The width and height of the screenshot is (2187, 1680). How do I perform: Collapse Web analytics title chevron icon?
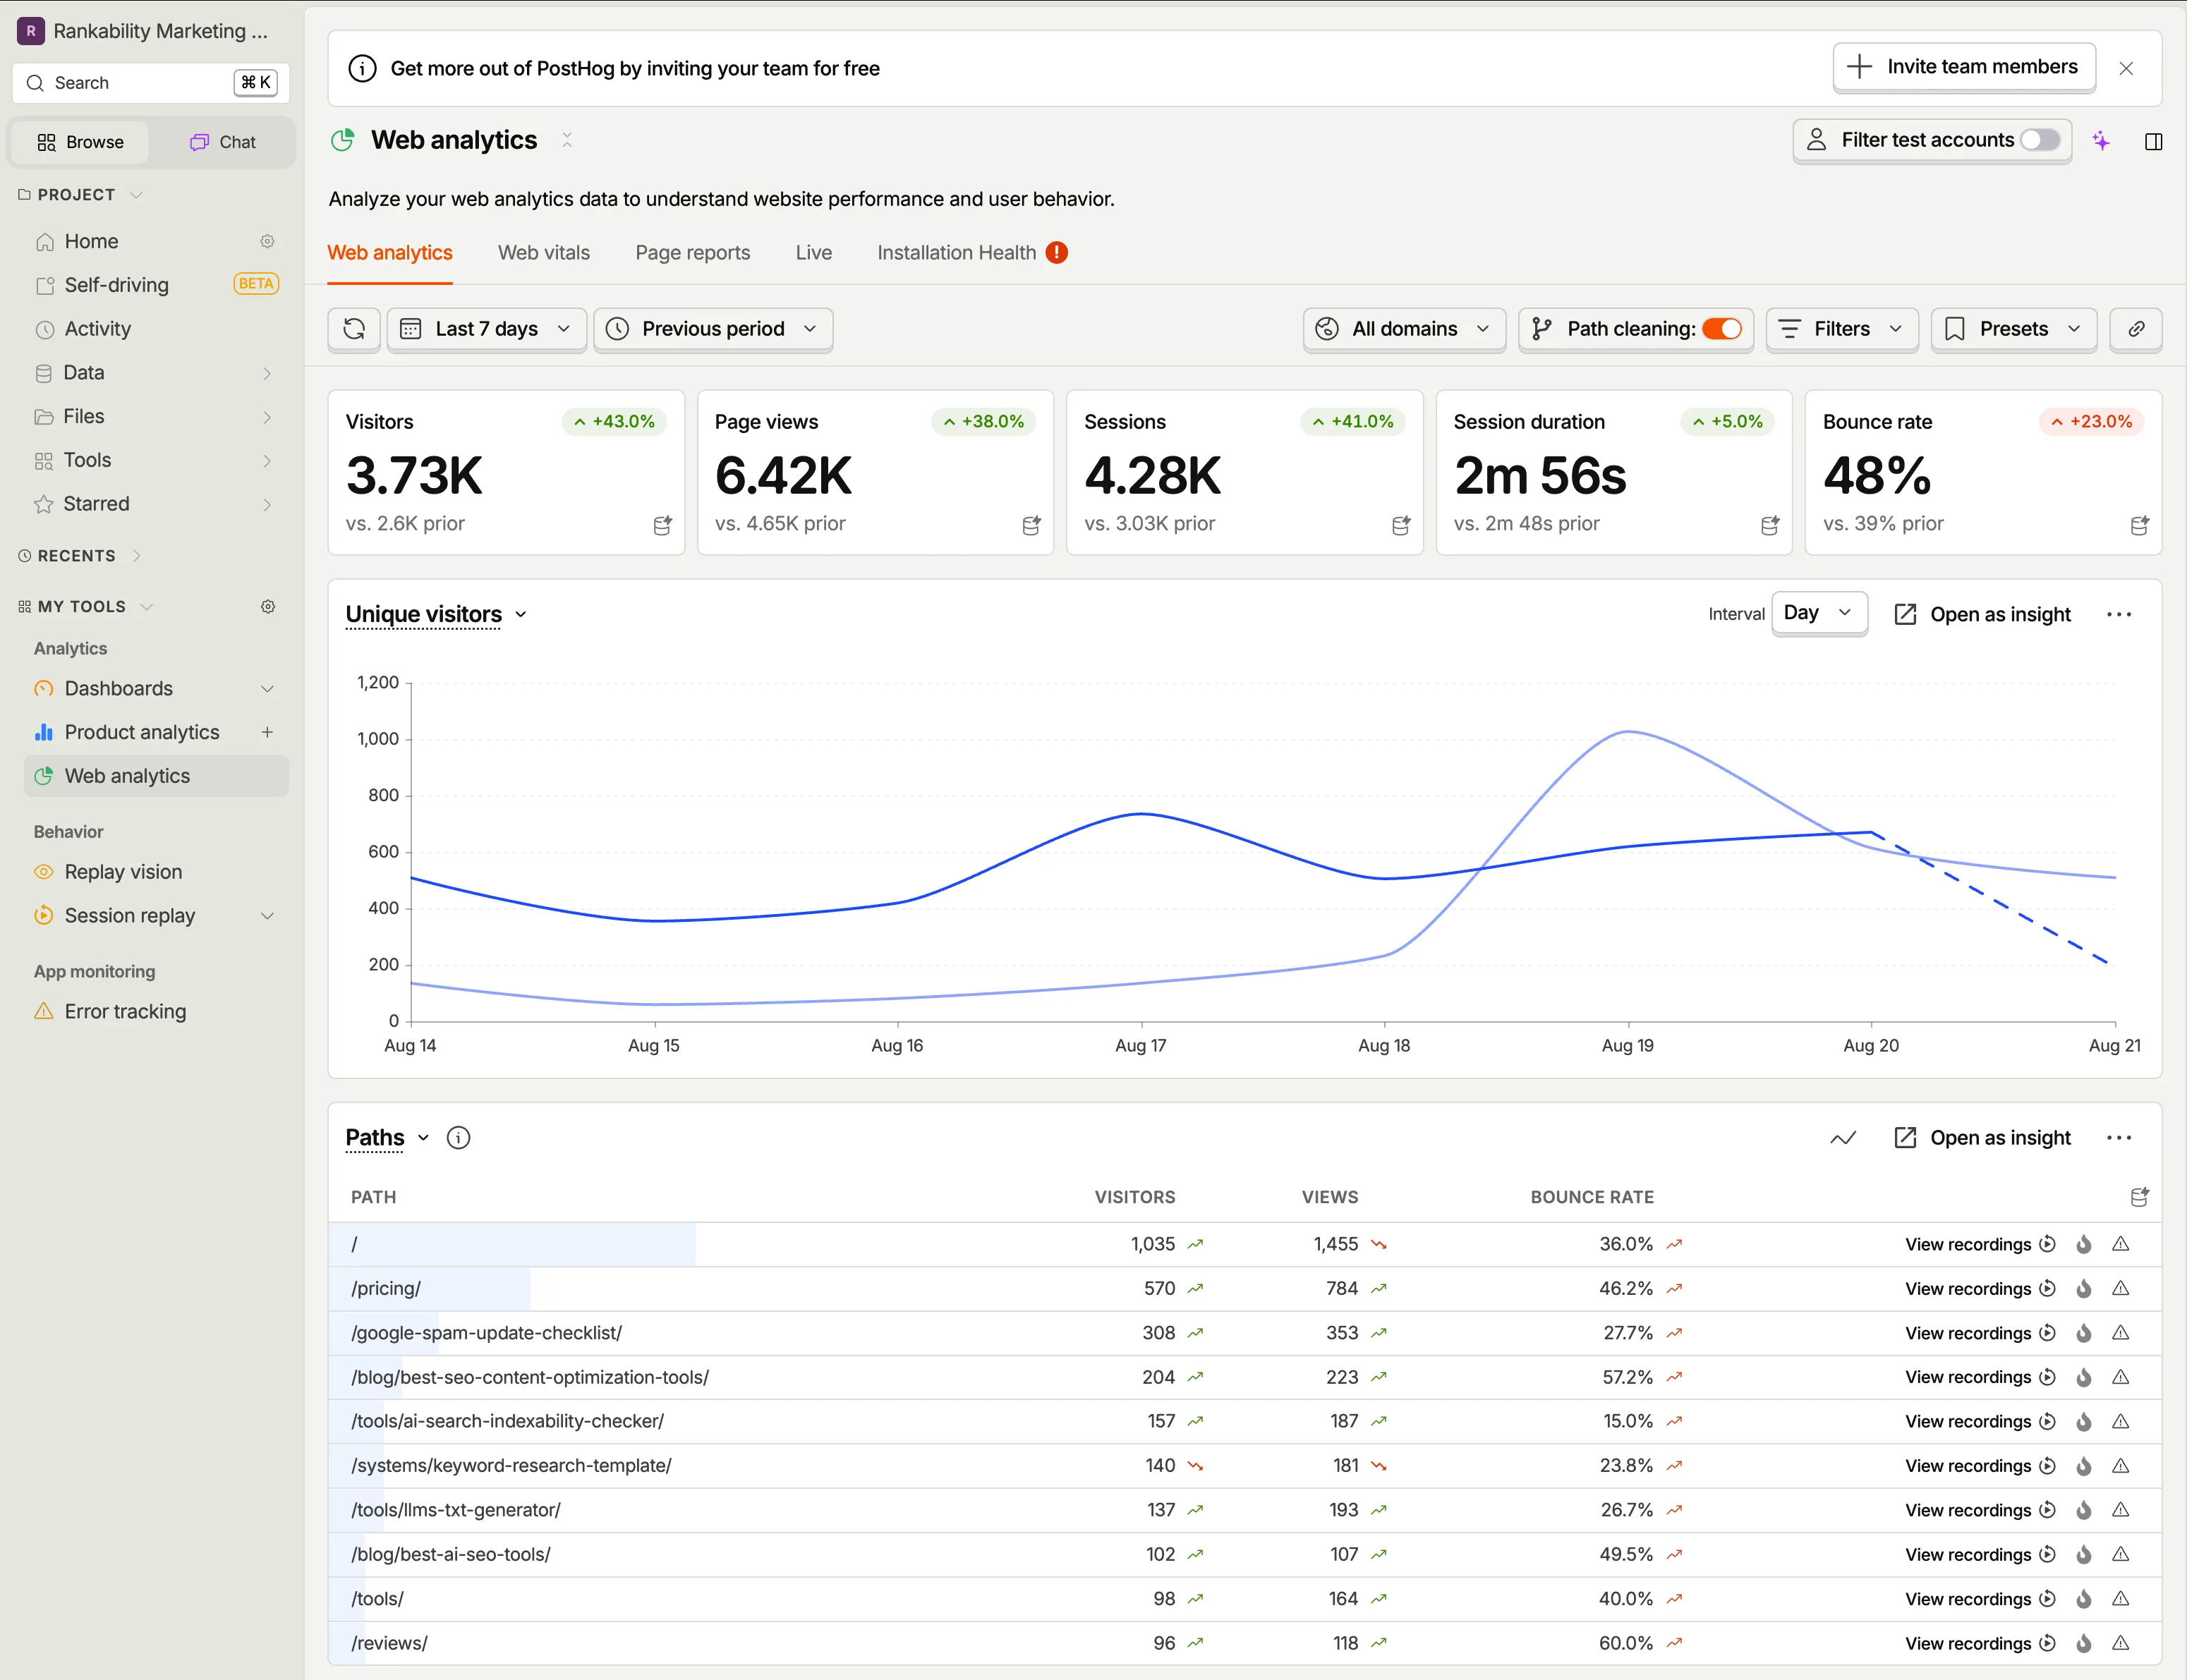(567, 140)
